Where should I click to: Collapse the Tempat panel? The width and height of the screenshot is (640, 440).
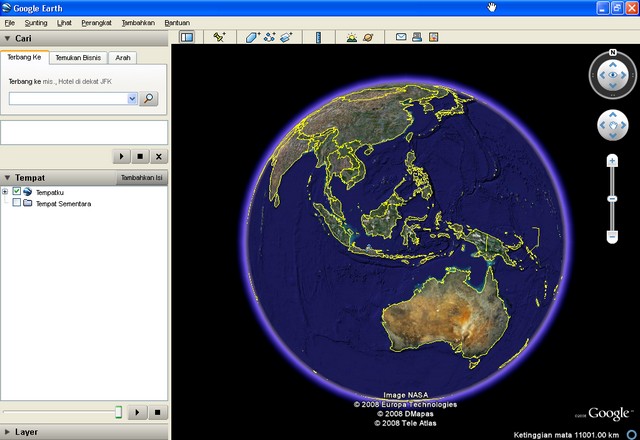click(7, 178)
